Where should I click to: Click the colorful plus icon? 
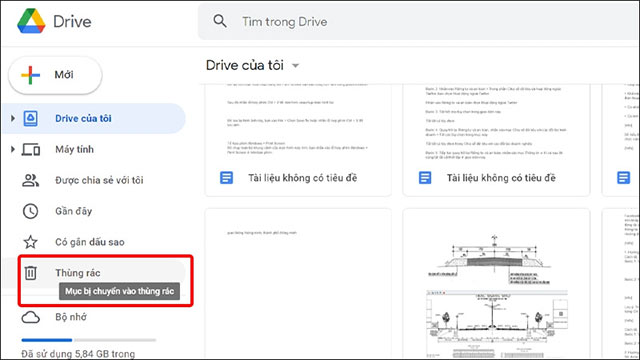[x=31, y=75]
